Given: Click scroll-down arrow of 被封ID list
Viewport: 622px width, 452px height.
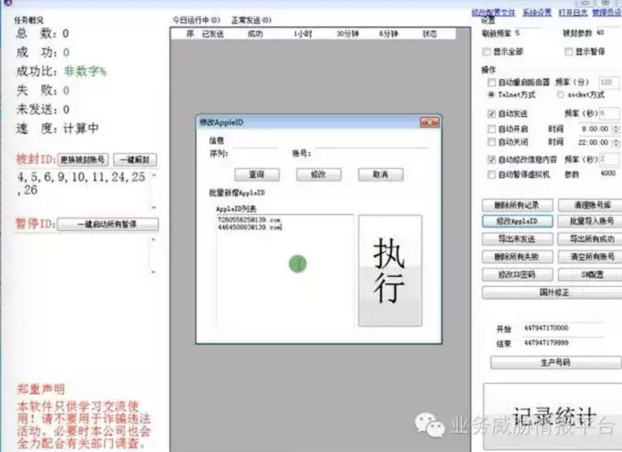Looking at the screenshot, I should (154, 207).
